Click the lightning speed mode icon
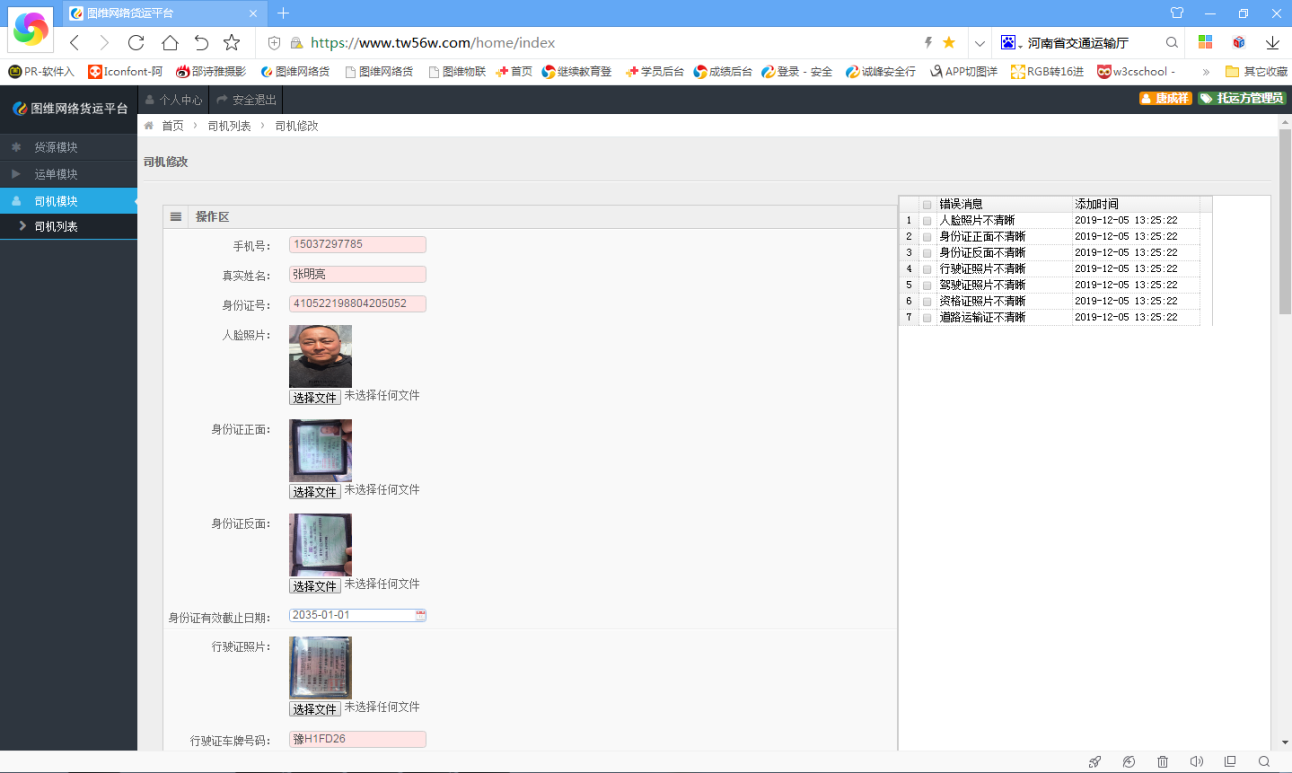The width and height of the screenshot is (1292, 773). [x=928, y=43]
